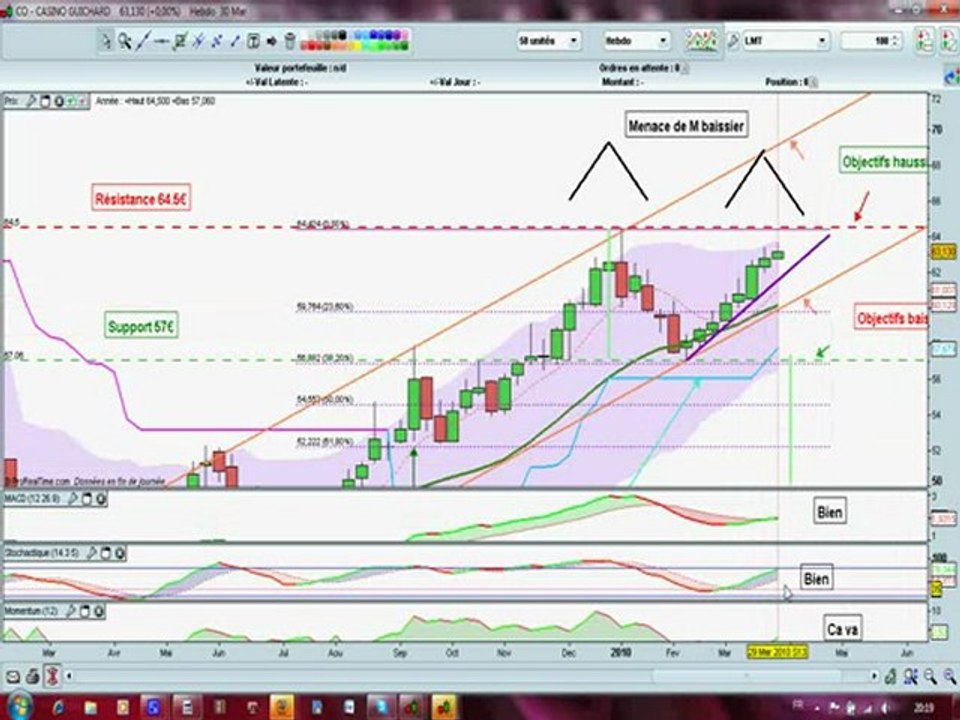The image size is (960, 720).
Task: Open the Windows Start button
Action: tap(18, 707)
